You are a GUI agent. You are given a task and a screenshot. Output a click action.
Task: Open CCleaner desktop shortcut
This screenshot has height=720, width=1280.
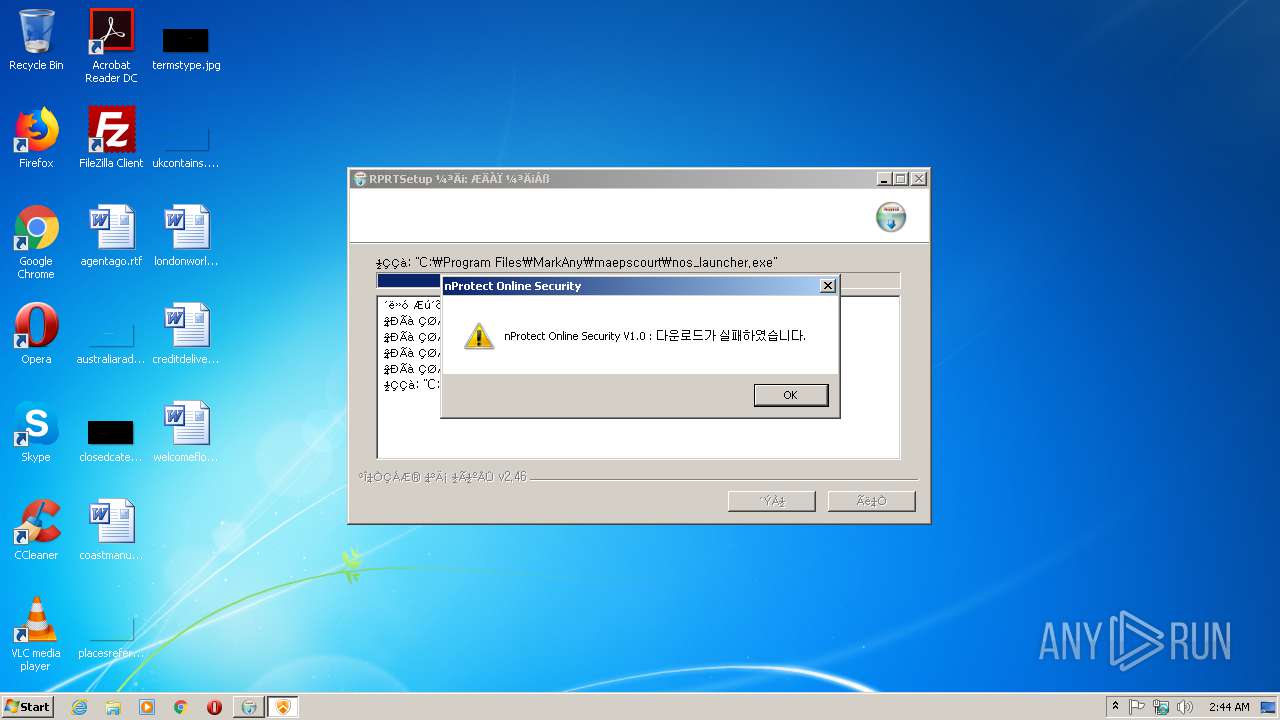36,530
